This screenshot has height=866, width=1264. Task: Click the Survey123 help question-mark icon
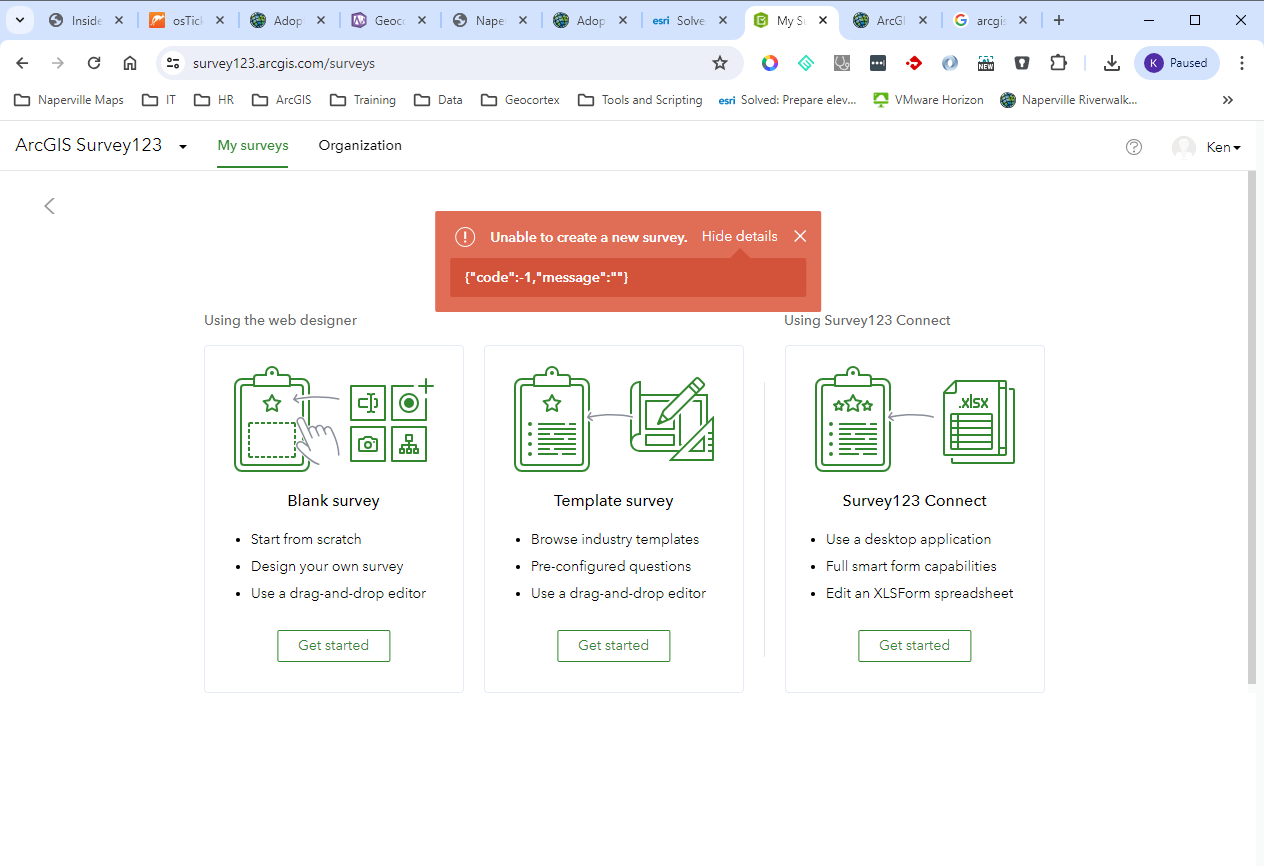1134,147
